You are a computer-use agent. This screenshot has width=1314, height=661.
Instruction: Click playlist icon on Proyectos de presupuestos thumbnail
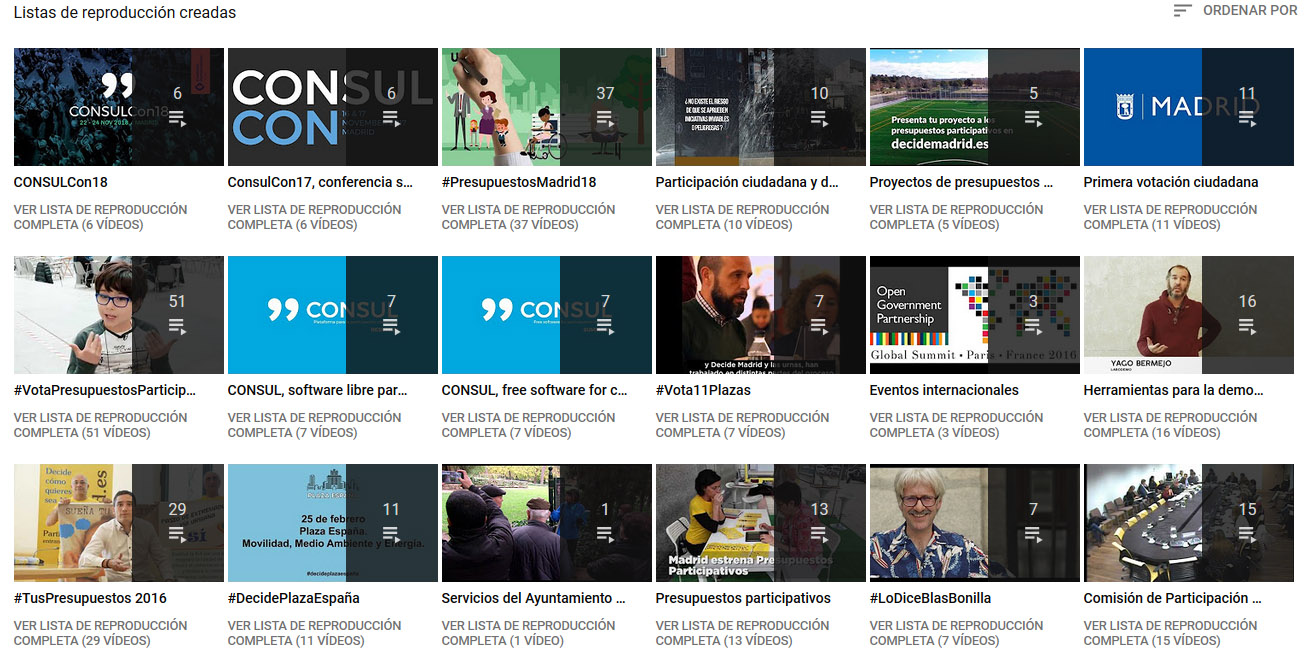click(x=1033, y=118)
